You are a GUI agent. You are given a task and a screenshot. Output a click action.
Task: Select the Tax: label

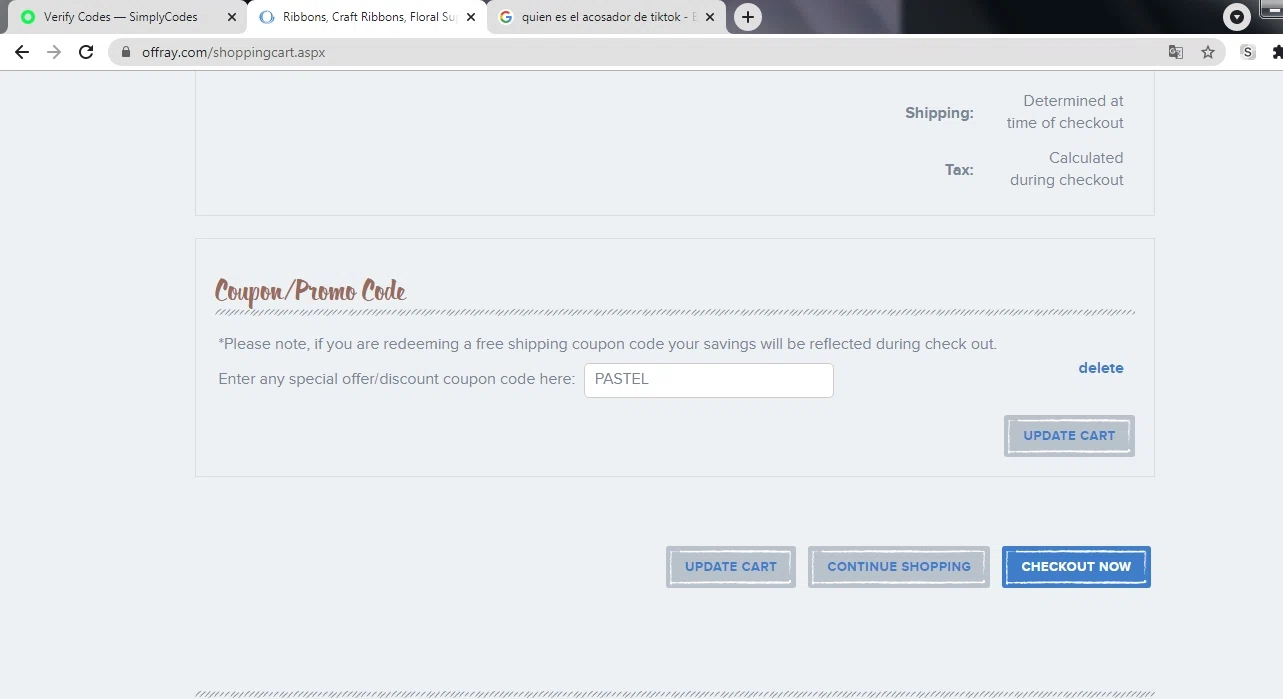coord(959,170)
